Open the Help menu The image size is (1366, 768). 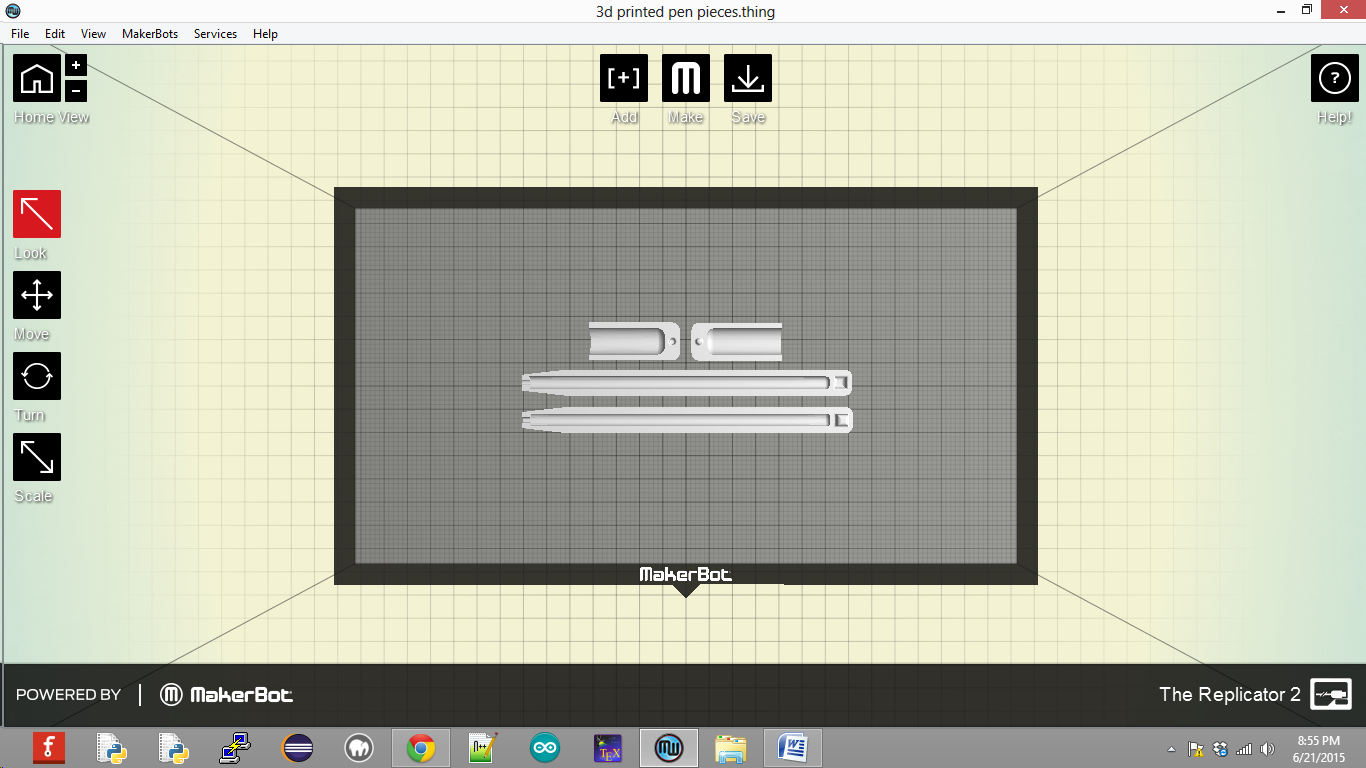click(265, 33)
